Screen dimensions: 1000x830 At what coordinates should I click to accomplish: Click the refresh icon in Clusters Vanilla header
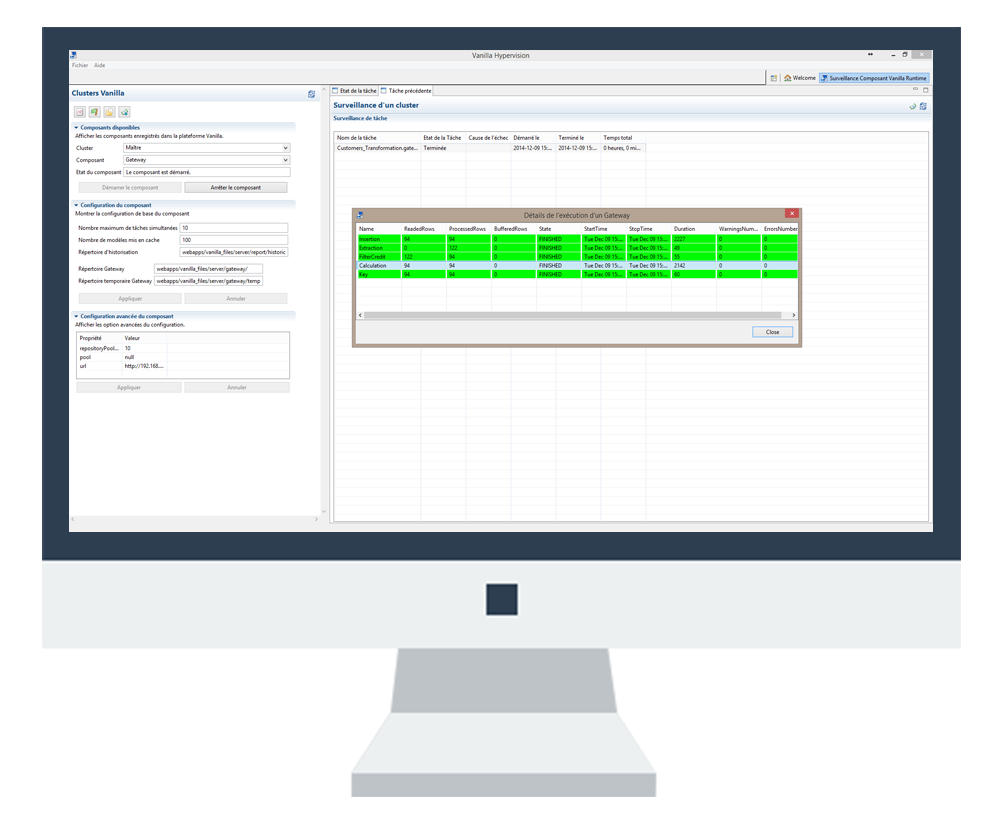[311, 94]
